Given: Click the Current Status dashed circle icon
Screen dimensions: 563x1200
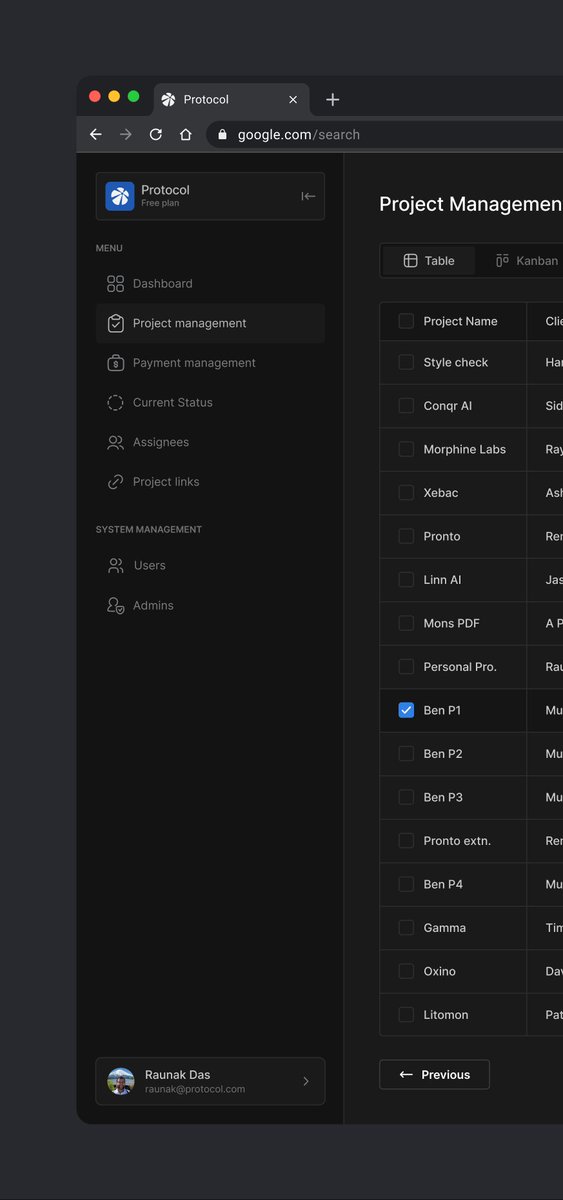Looking at the screenshot, I should 115,403.
